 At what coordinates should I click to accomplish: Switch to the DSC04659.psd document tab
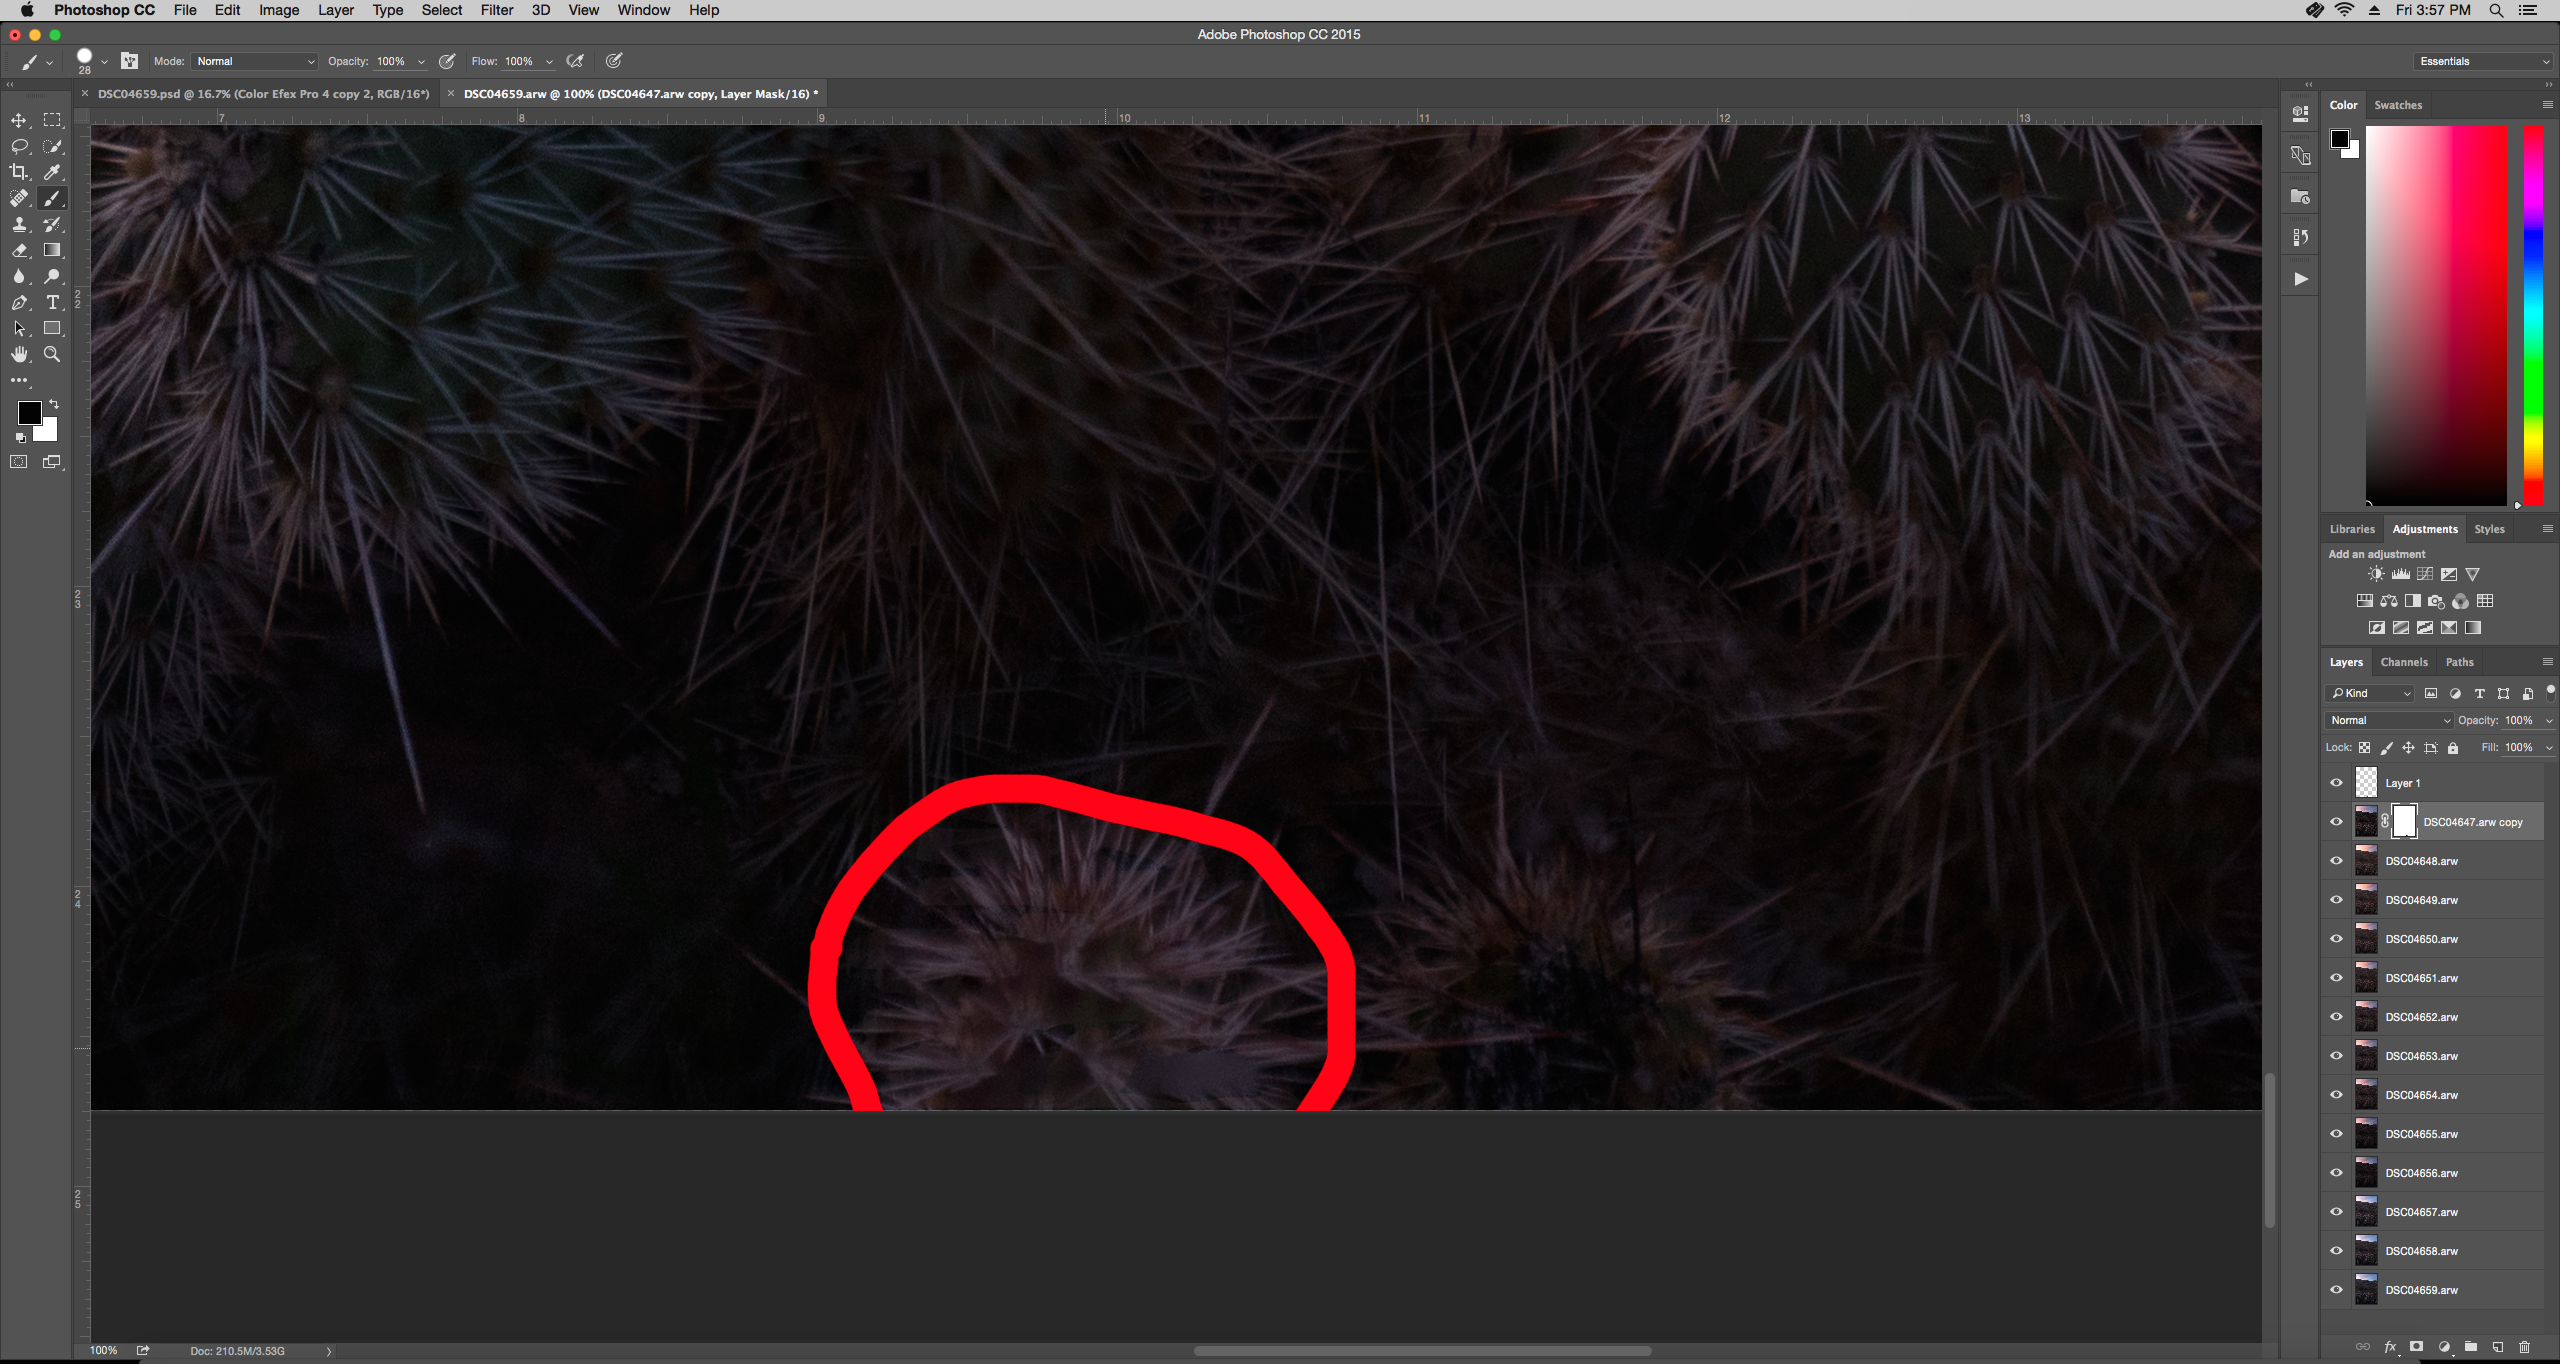tap(263, 94)
